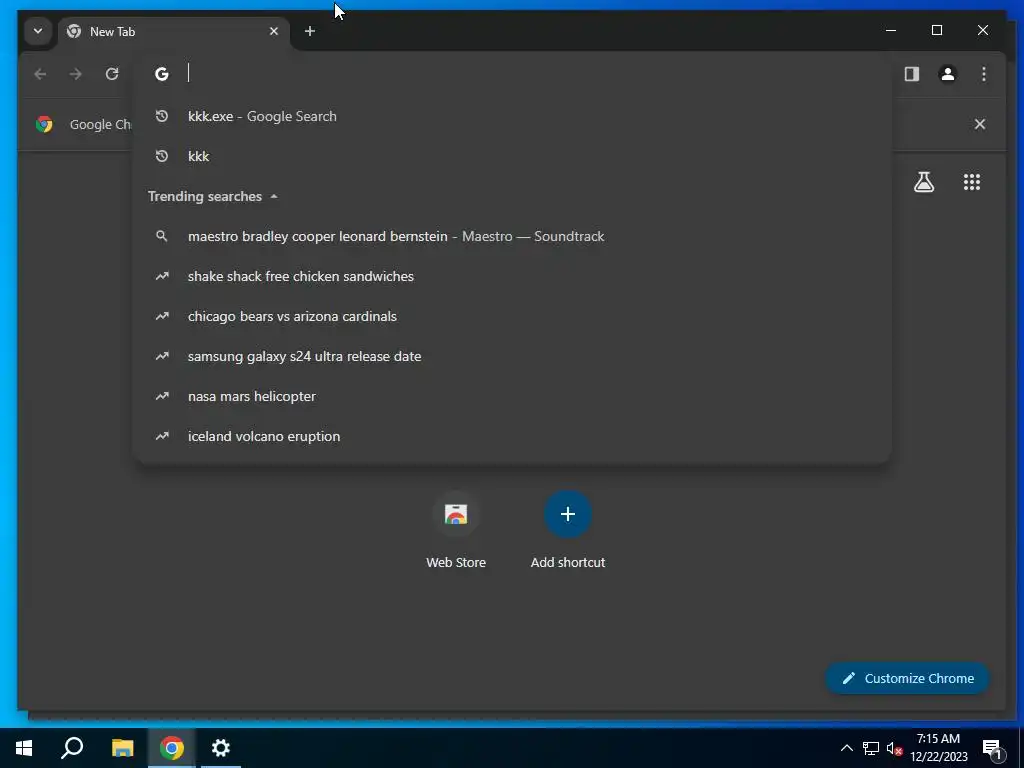Open the profile avatar menu
The width and height of the screenshot is (1024, 768).
point(948,74)
